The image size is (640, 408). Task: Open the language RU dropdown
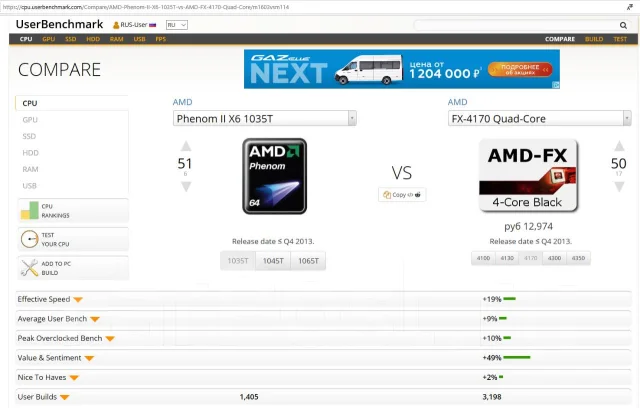[x=177, y=25]
